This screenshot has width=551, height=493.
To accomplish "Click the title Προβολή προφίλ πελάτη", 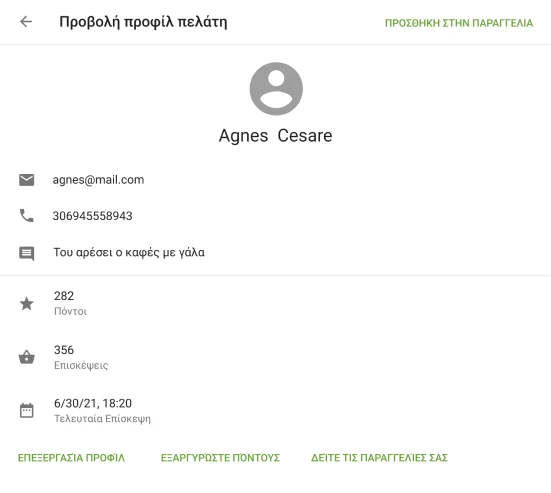I will (143, 22).
